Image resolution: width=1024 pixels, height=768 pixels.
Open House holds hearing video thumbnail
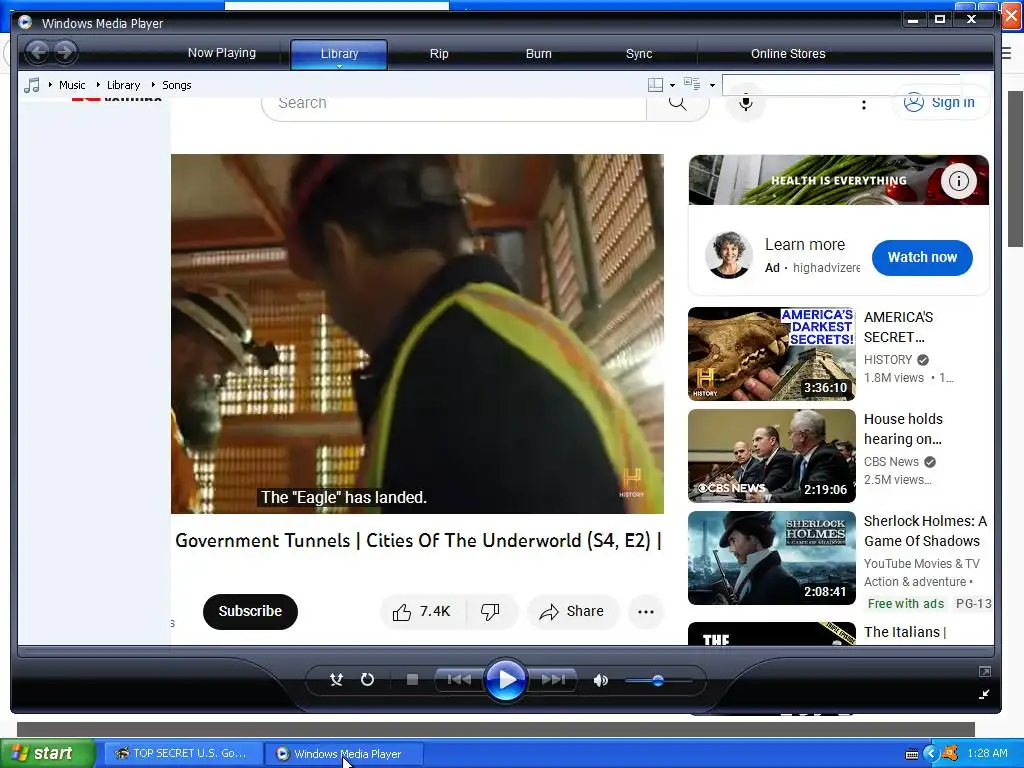tap(771, 456)
